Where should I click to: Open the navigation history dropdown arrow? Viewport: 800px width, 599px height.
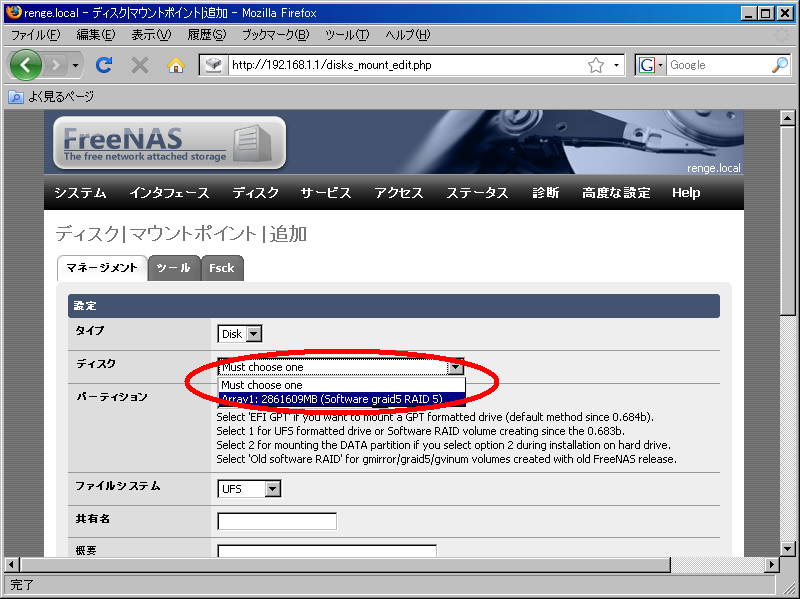[75, 65]
